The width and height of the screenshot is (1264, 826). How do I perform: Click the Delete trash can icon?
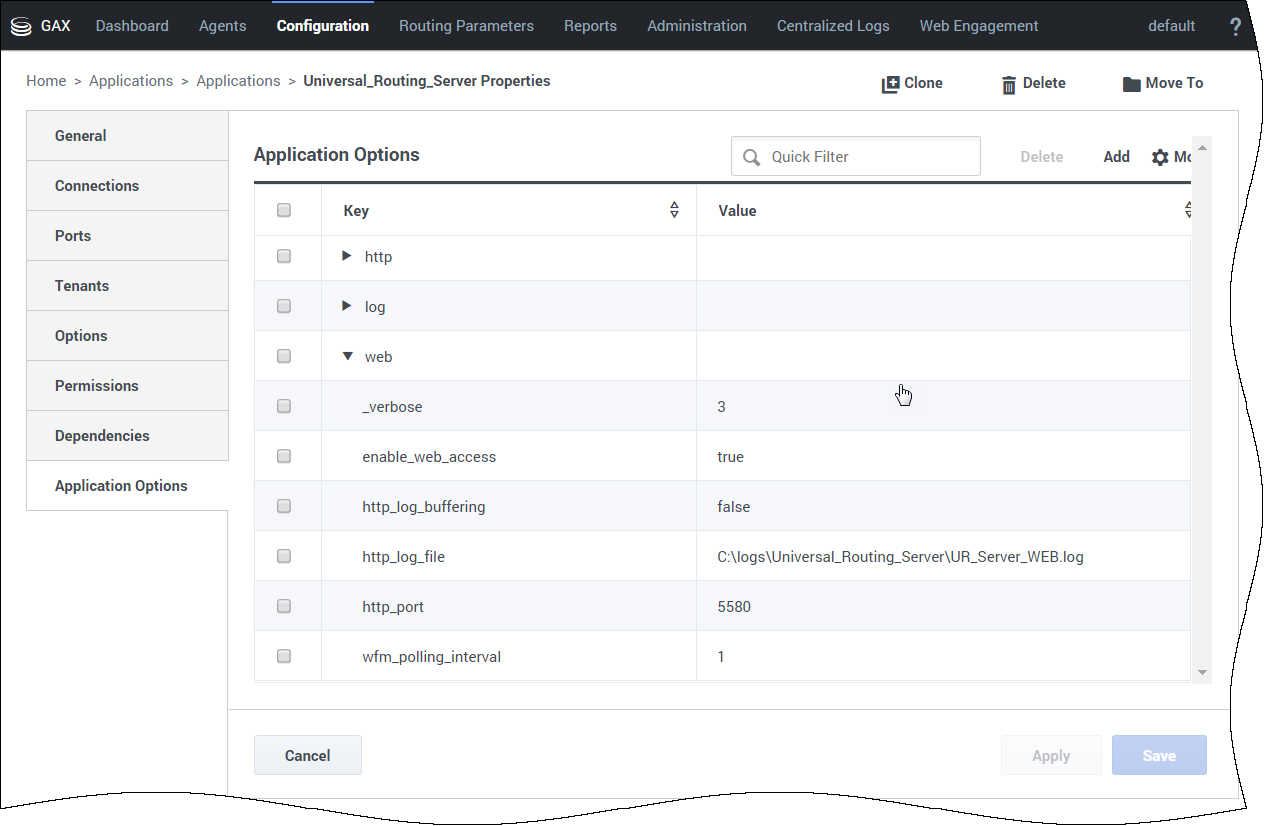click(1009, 84)
